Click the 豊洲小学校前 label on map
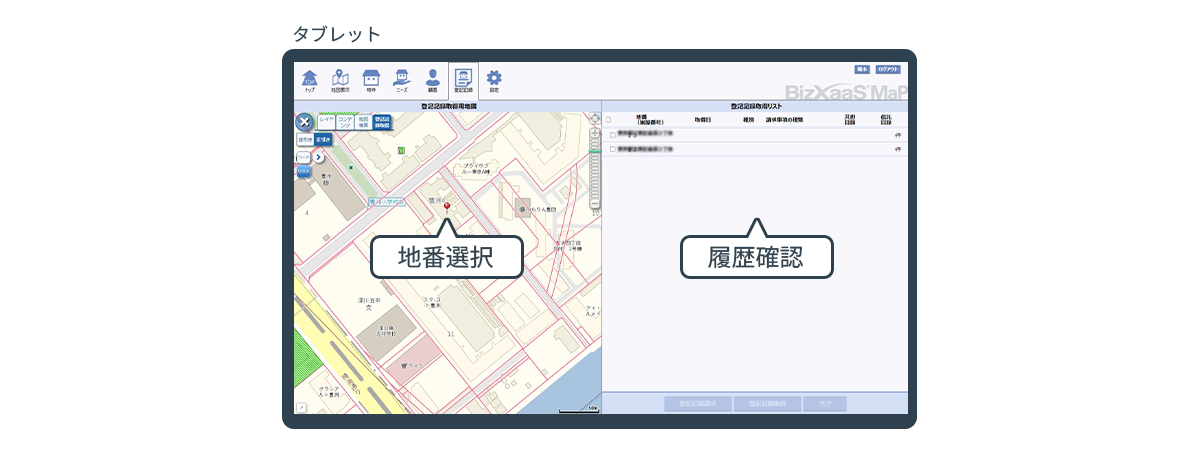The image size is (1200, 457). click(387, 201)
